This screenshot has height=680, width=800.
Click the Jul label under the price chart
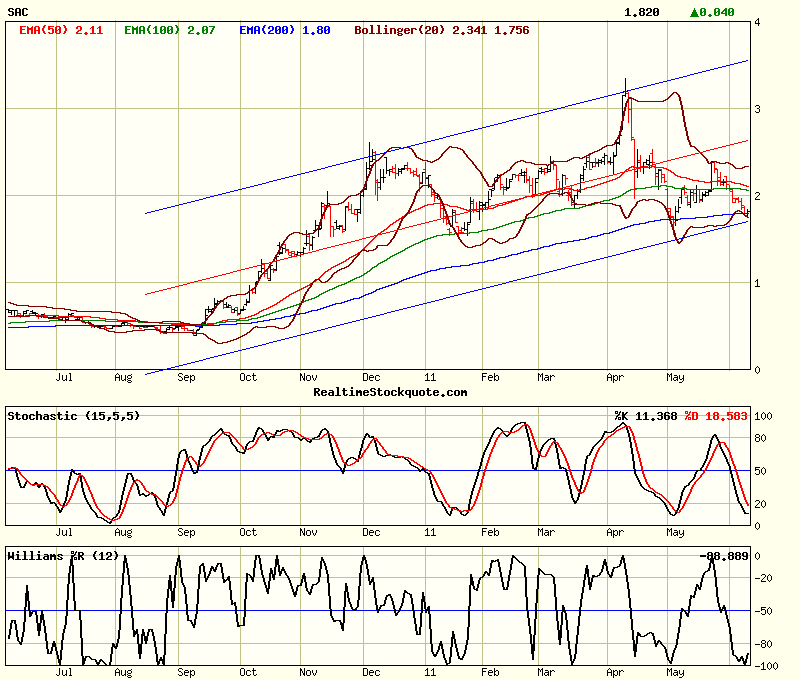pyautogui.click(x=64, y=377)
